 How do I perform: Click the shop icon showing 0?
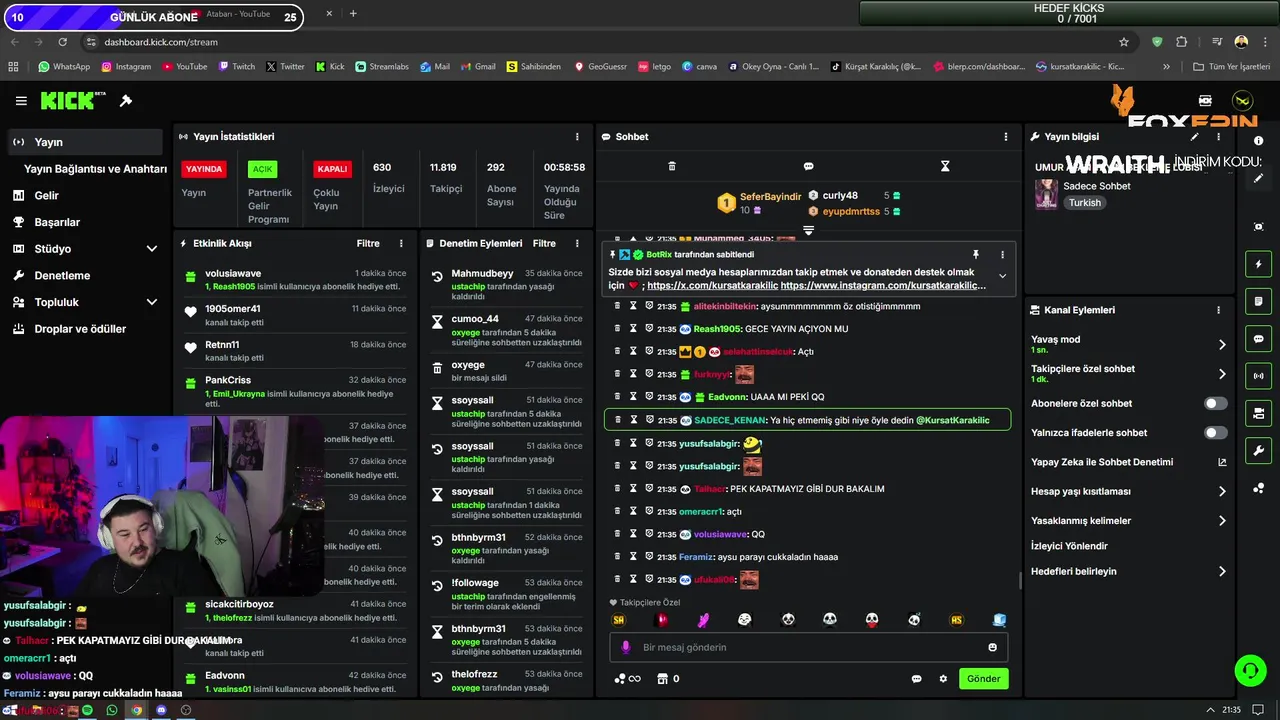[667, 679]
